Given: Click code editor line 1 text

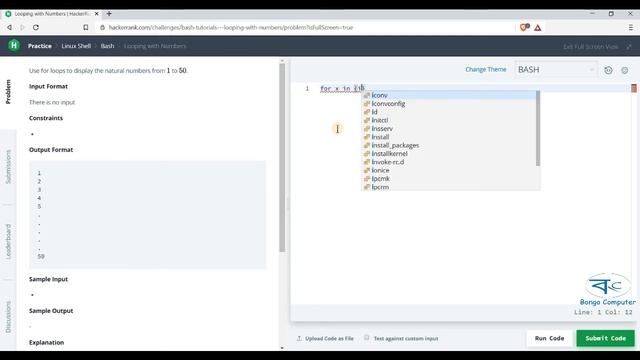Looking at the screenshot, I should click(x=342, y=89).
